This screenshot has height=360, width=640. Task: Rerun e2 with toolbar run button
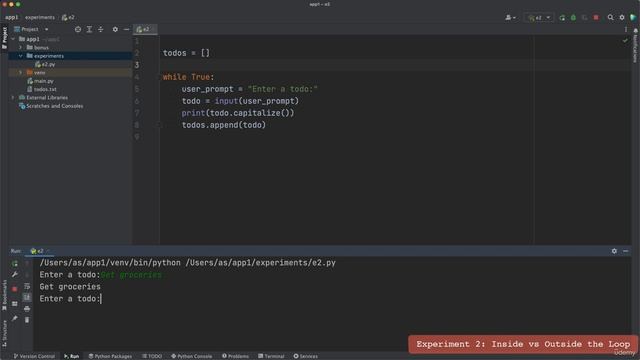tap(562, 18)
